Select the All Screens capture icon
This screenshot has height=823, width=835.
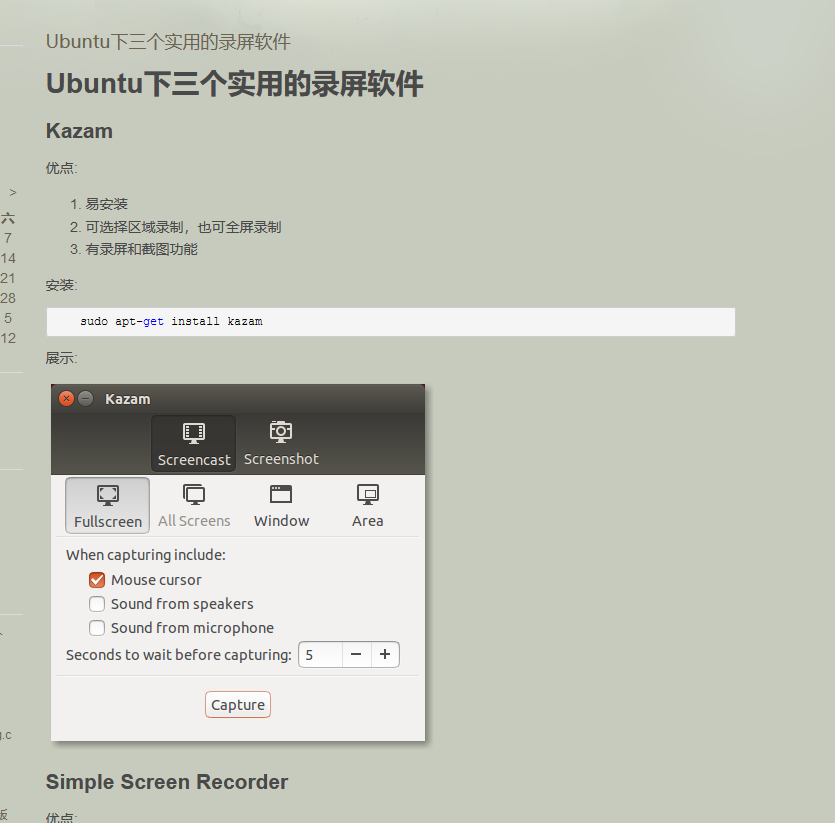[x=194, y=495]
